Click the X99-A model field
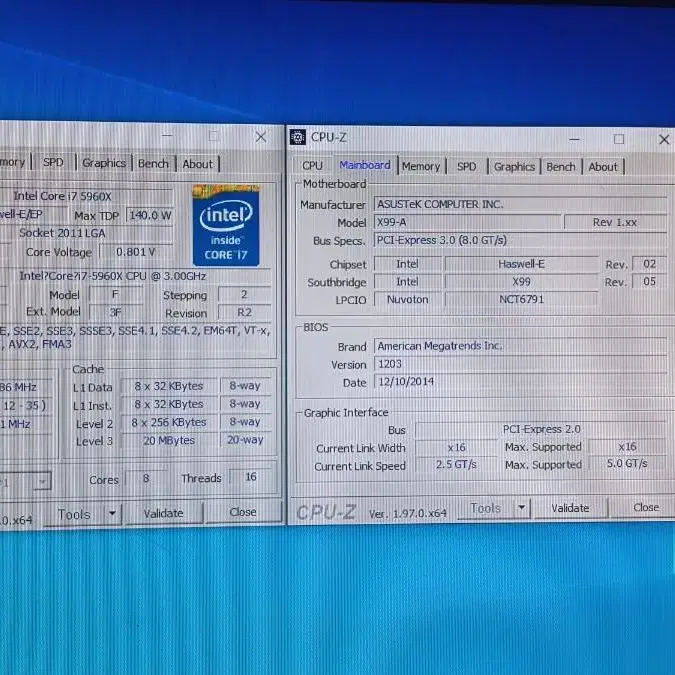Screen dimensions: 675x675 (468, 222)
